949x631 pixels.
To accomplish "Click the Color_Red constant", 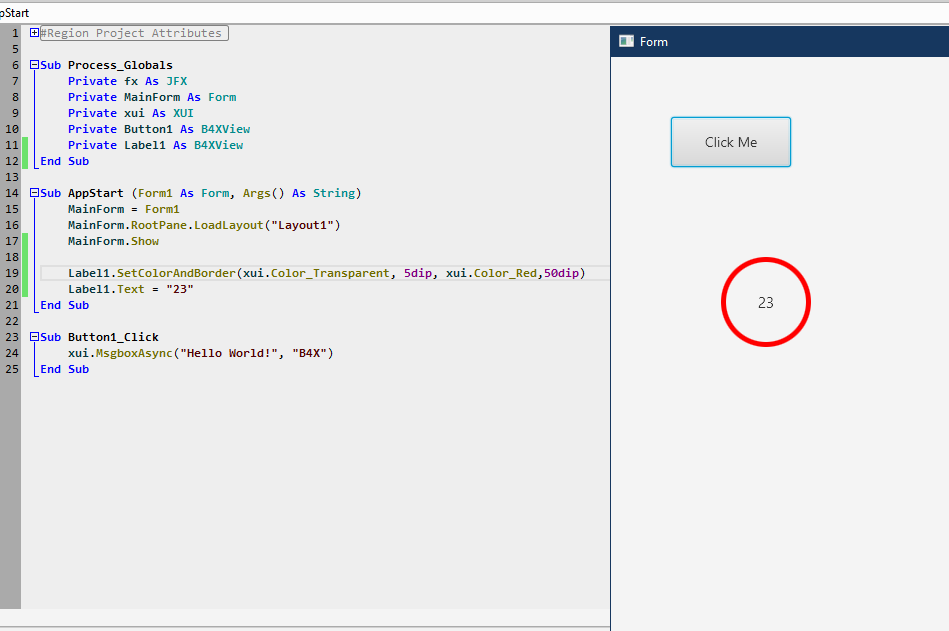I will (x=505, y=273).
